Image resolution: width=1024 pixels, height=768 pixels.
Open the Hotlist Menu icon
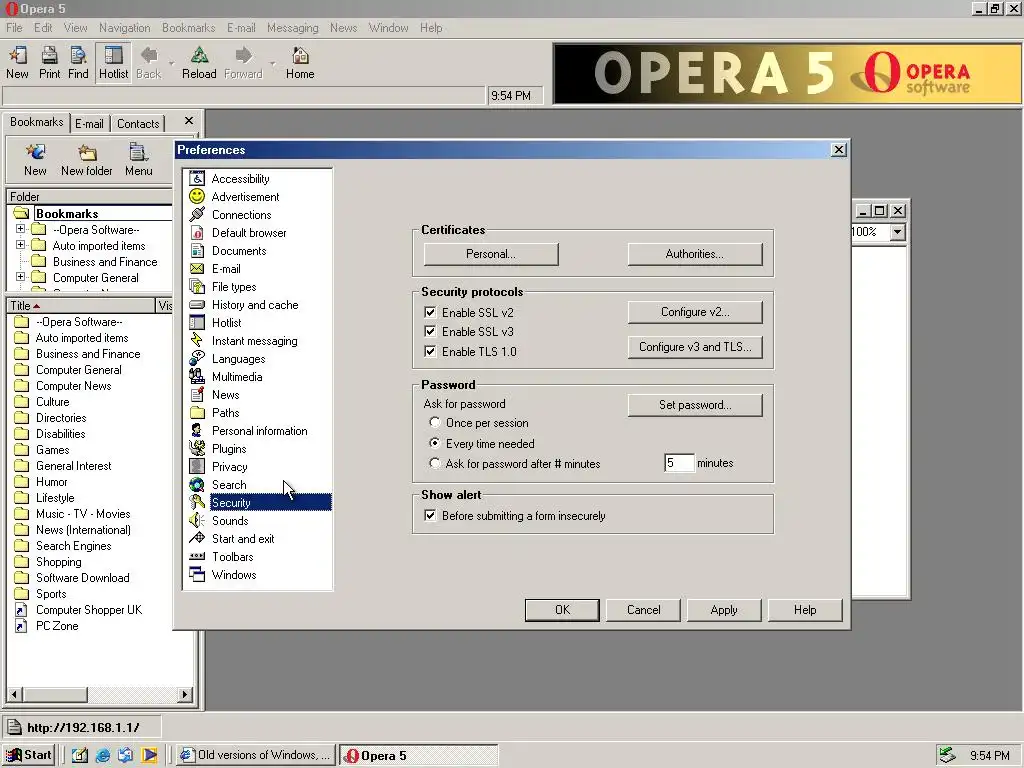click(138, 161)
